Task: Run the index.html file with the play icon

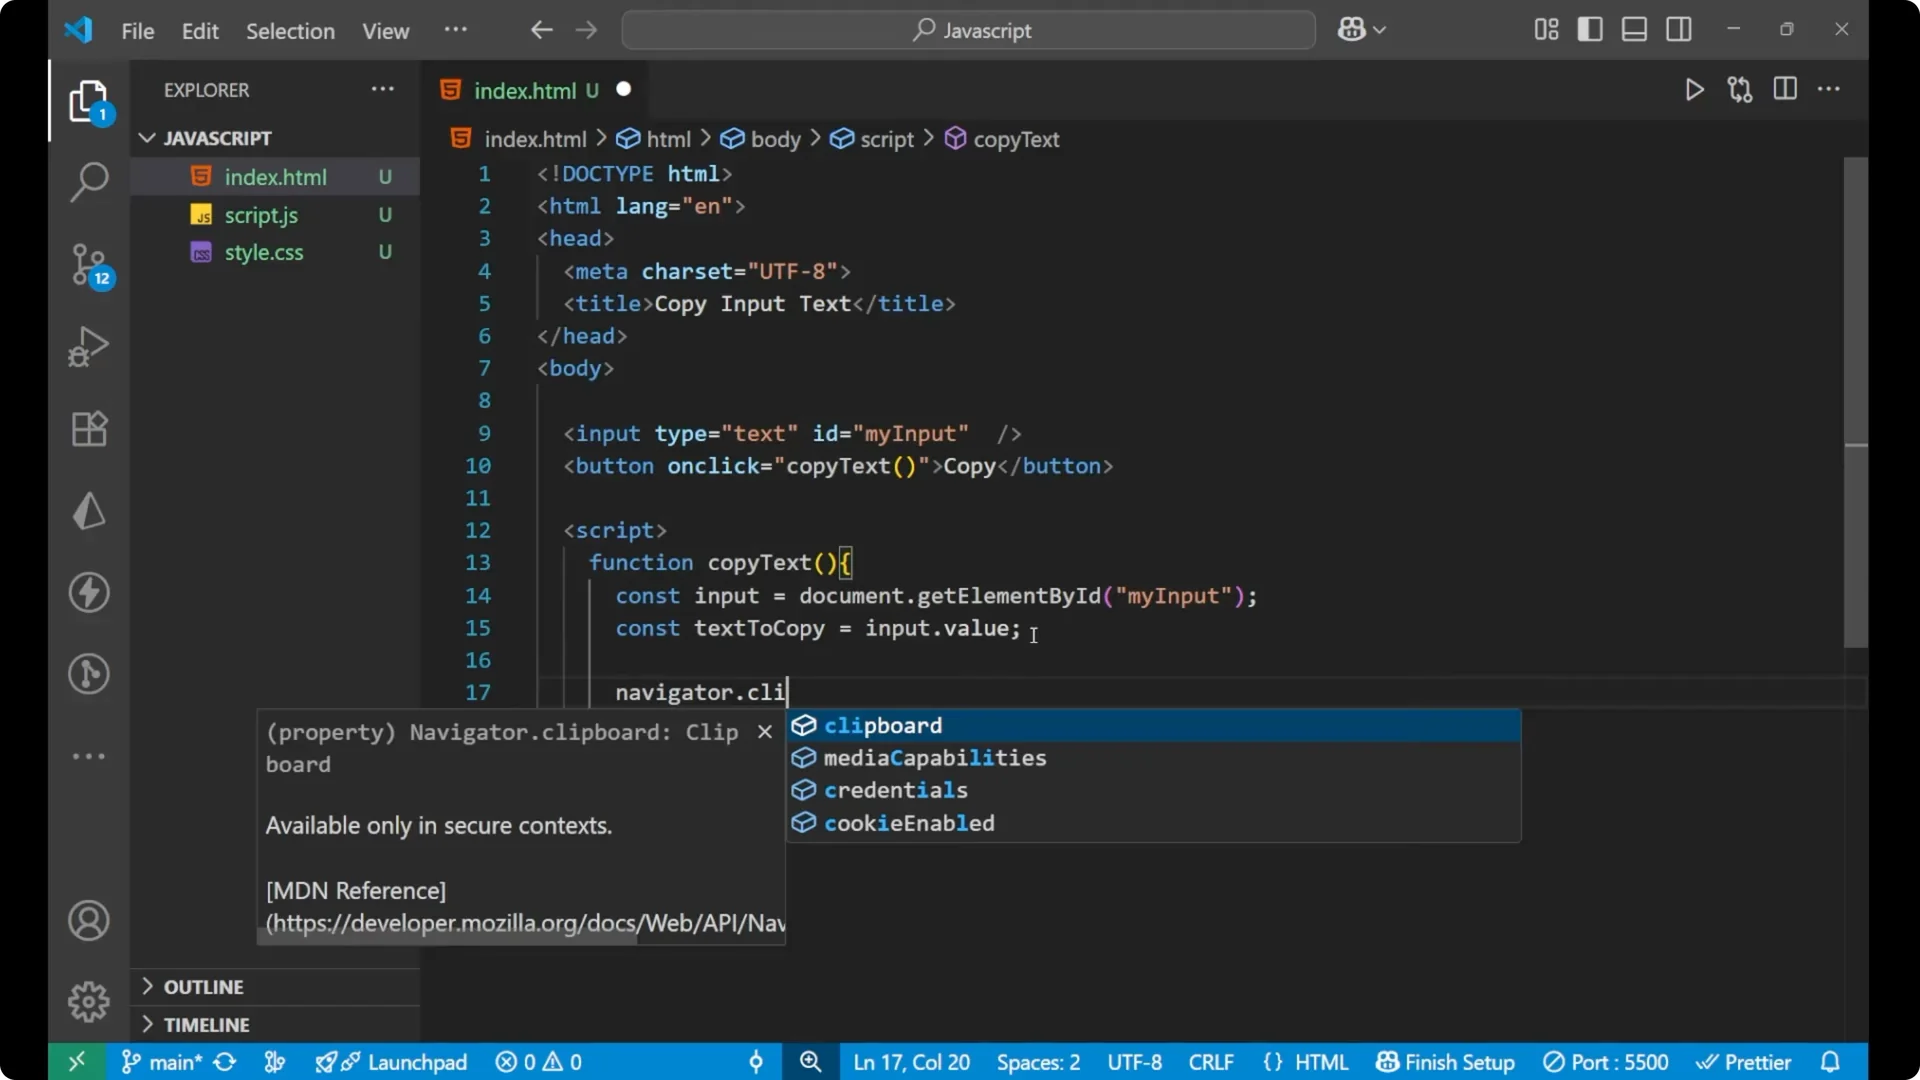Action: pyautogui.click(x=1694, y=89)
